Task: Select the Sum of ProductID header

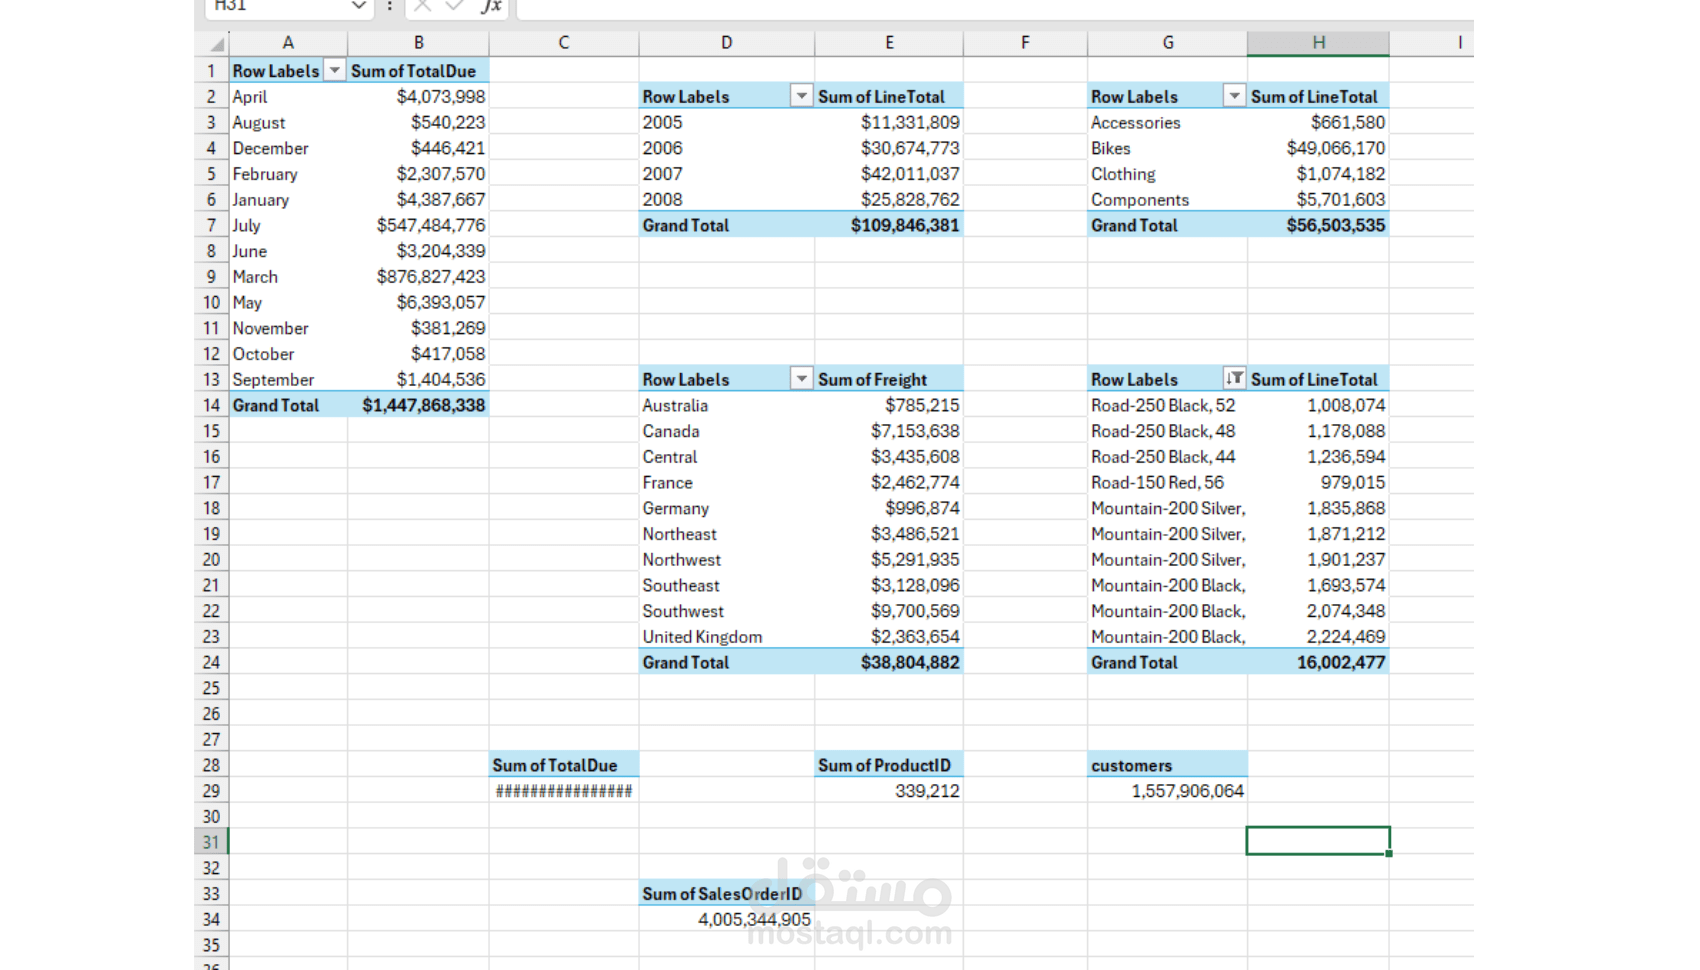Action: point(889,765)
